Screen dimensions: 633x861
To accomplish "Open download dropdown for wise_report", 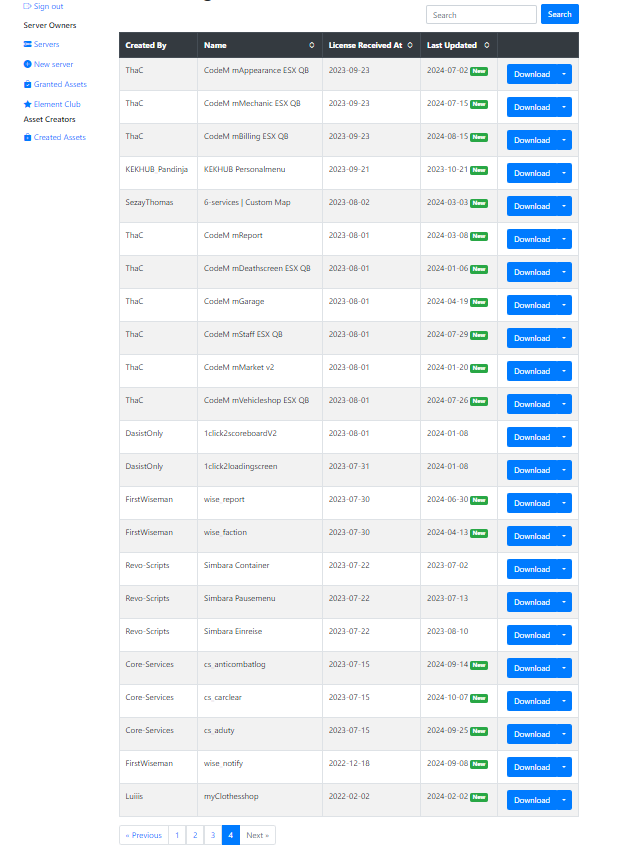I will (564, 503).
